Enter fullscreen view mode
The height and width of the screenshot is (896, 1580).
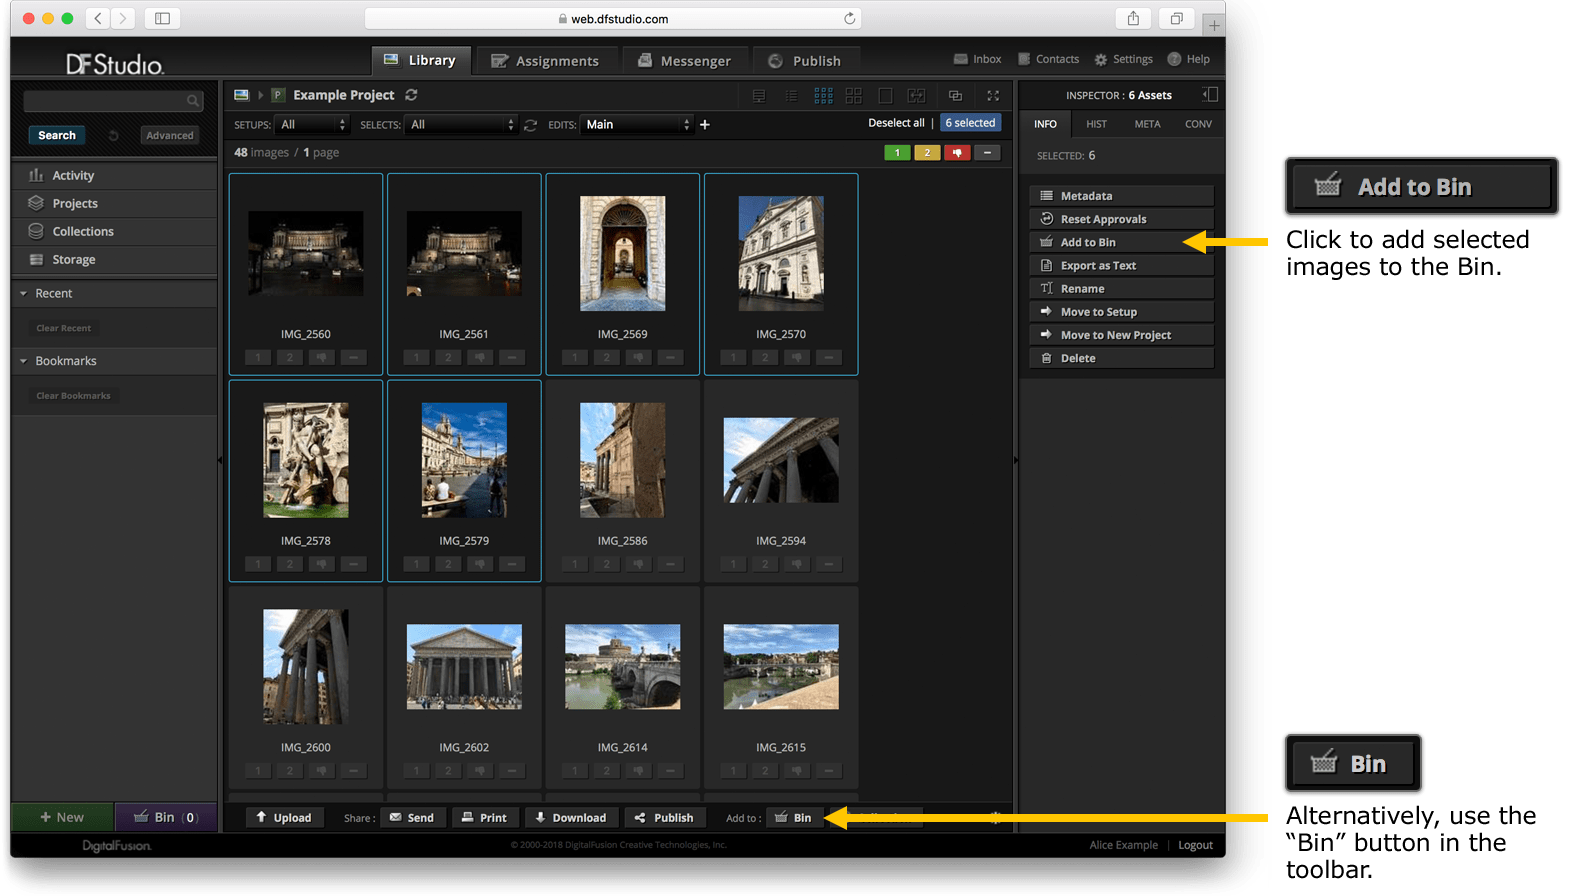[993, 96]
